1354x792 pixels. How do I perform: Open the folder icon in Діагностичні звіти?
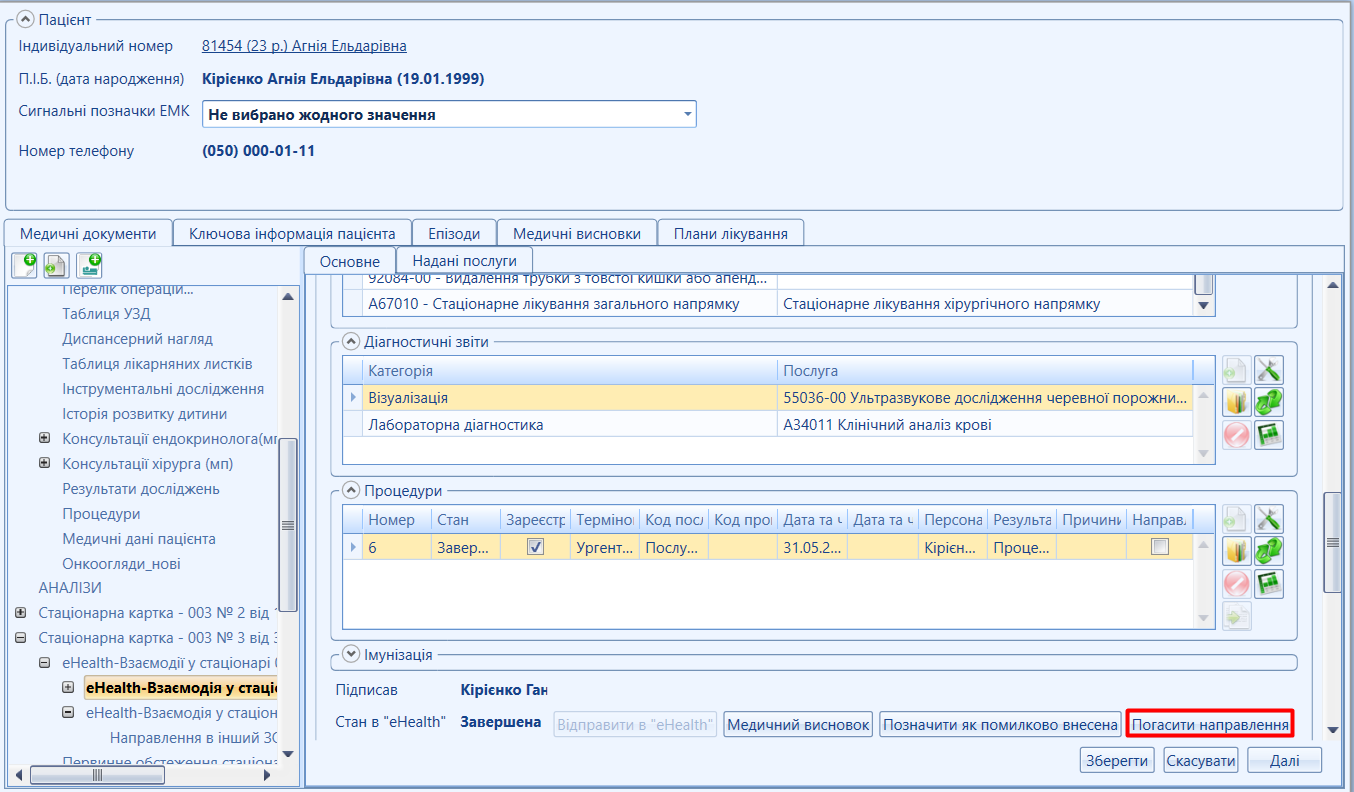coord(1237,403)
